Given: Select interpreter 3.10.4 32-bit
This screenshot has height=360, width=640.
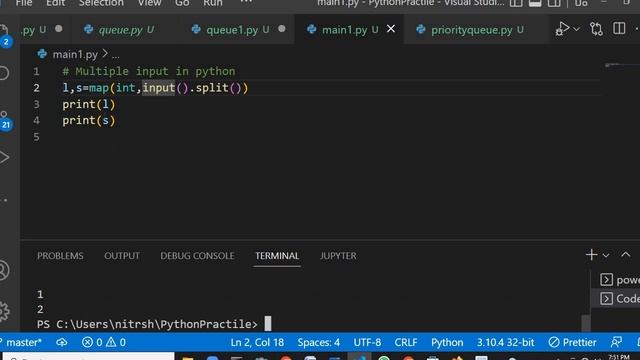Looking at the screenshot, I should pos(505,342).
